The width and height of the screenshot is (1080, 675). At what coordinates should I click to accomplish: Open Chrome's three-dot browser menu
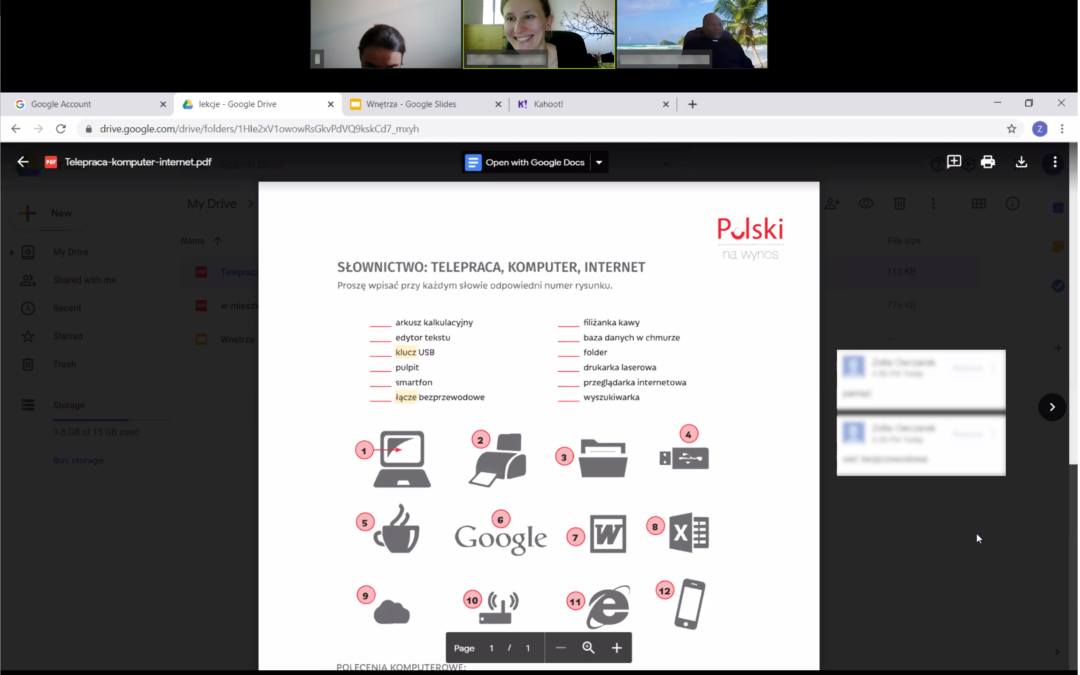coord(1061,129)
